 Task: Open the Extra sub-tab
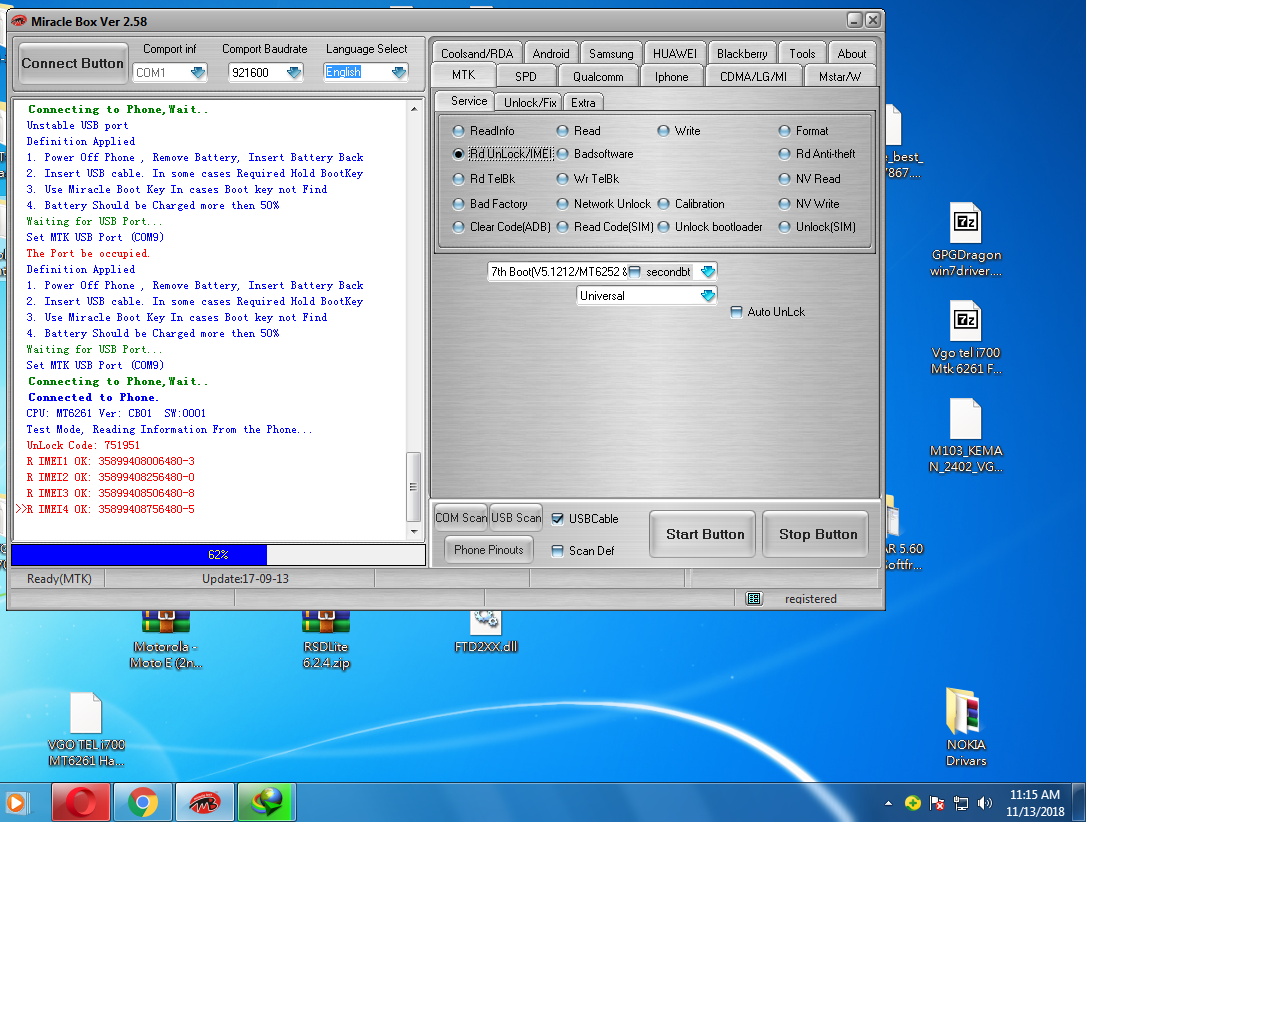tap(583, 103)
